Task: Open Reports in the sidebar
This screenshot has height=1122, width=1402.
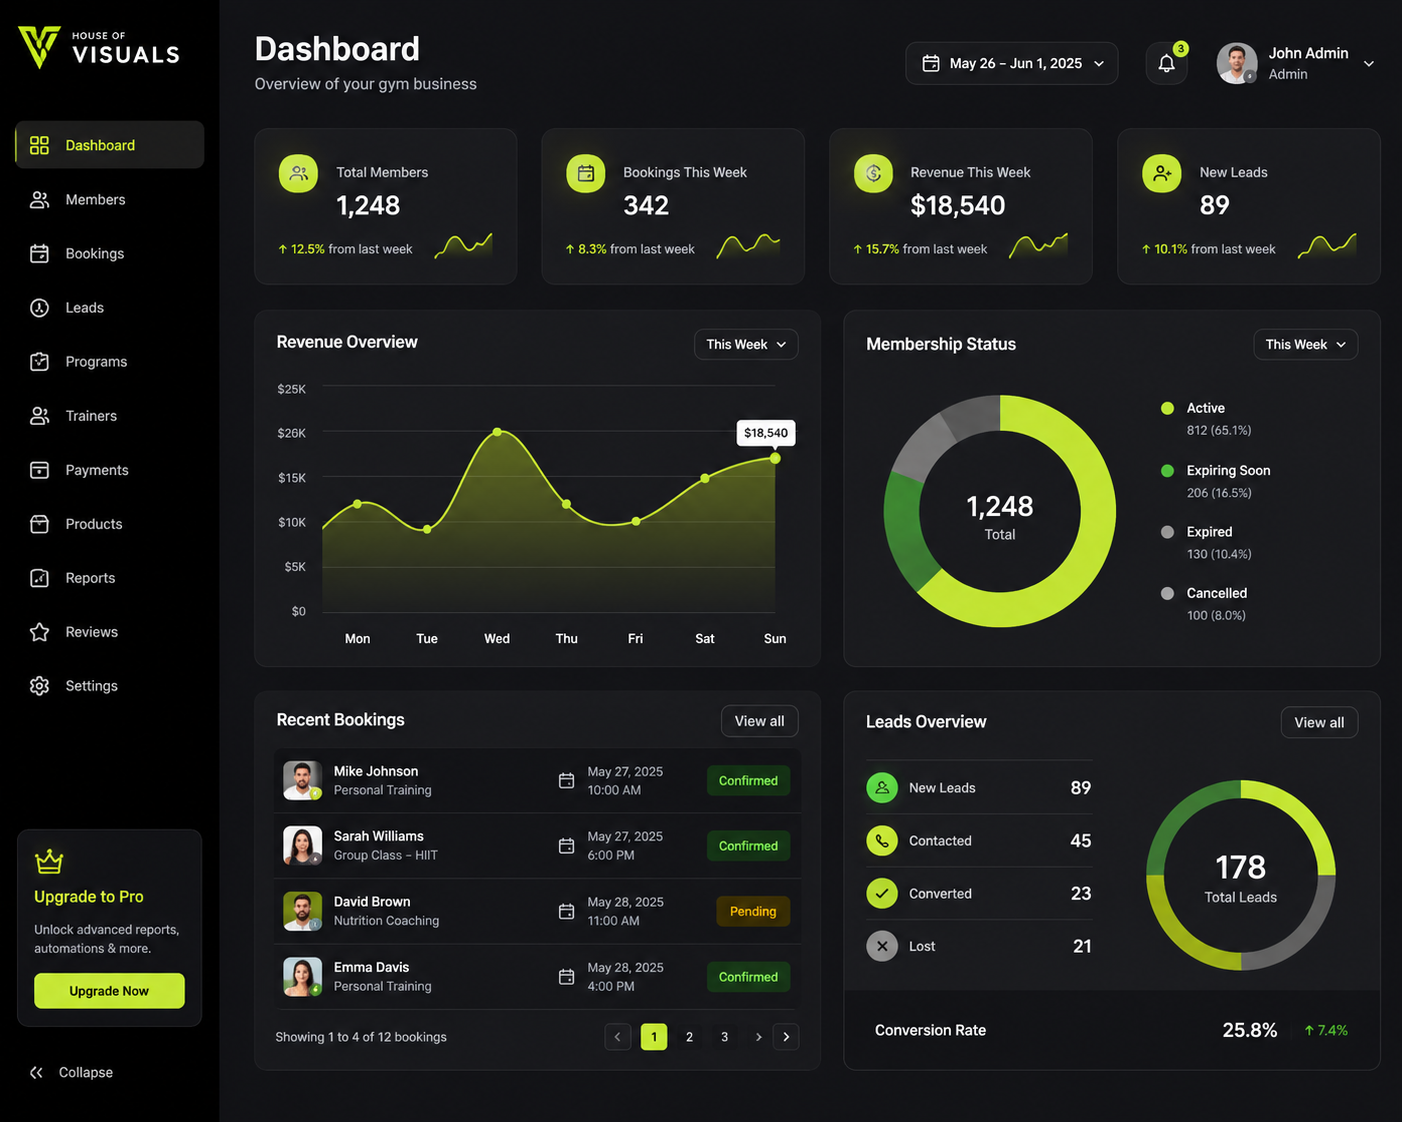Action: [x=110, y=578]
